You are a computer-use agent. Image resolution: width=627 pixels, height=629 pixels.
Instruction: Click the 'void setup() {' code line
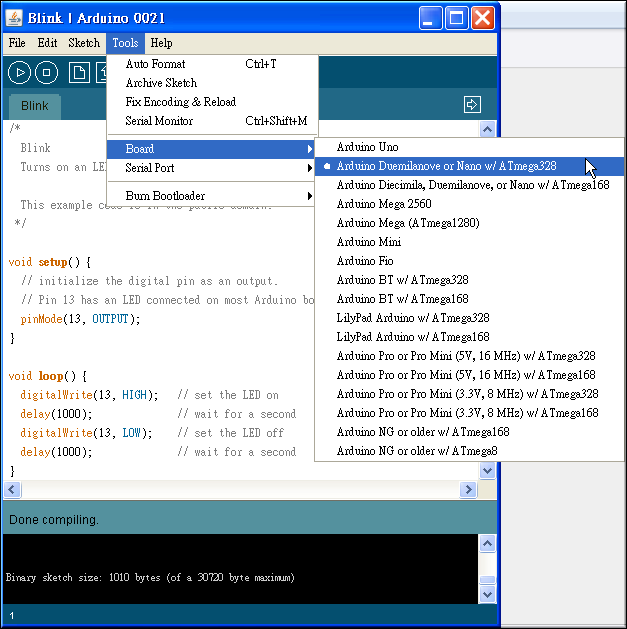point(50,262)
